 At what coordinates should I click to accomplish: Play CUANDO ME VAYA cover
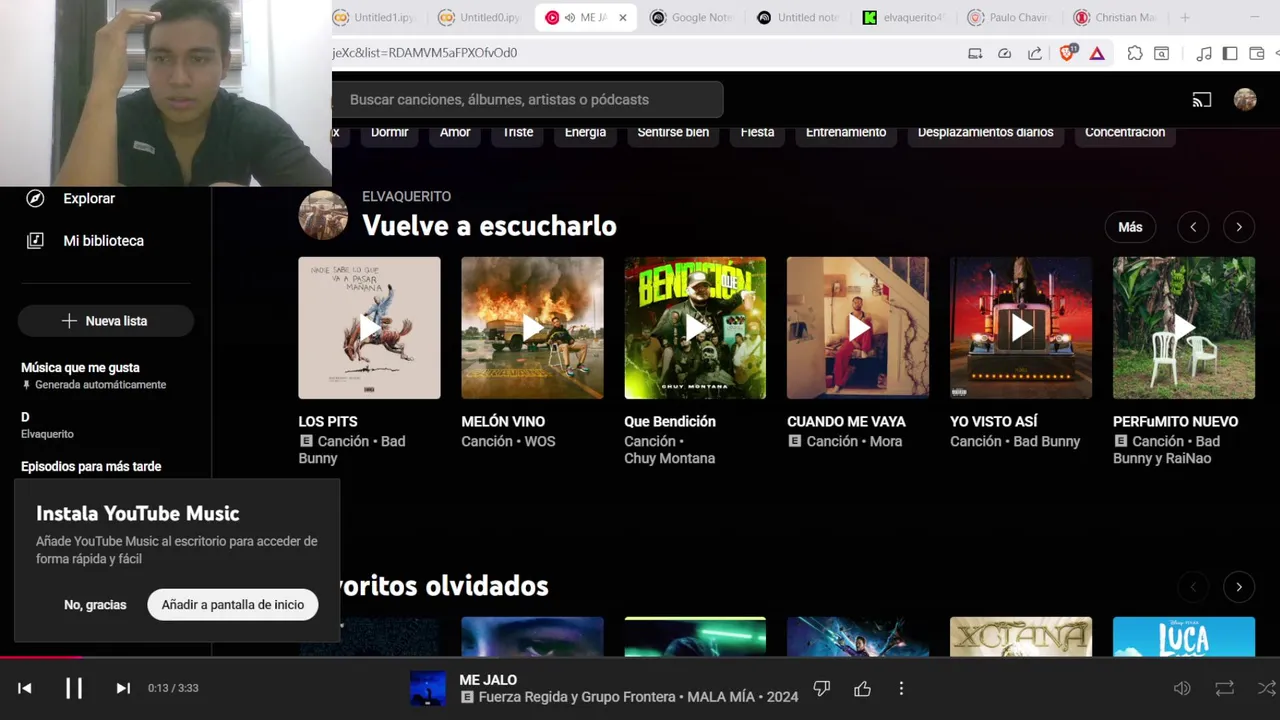tap(858, 328)
